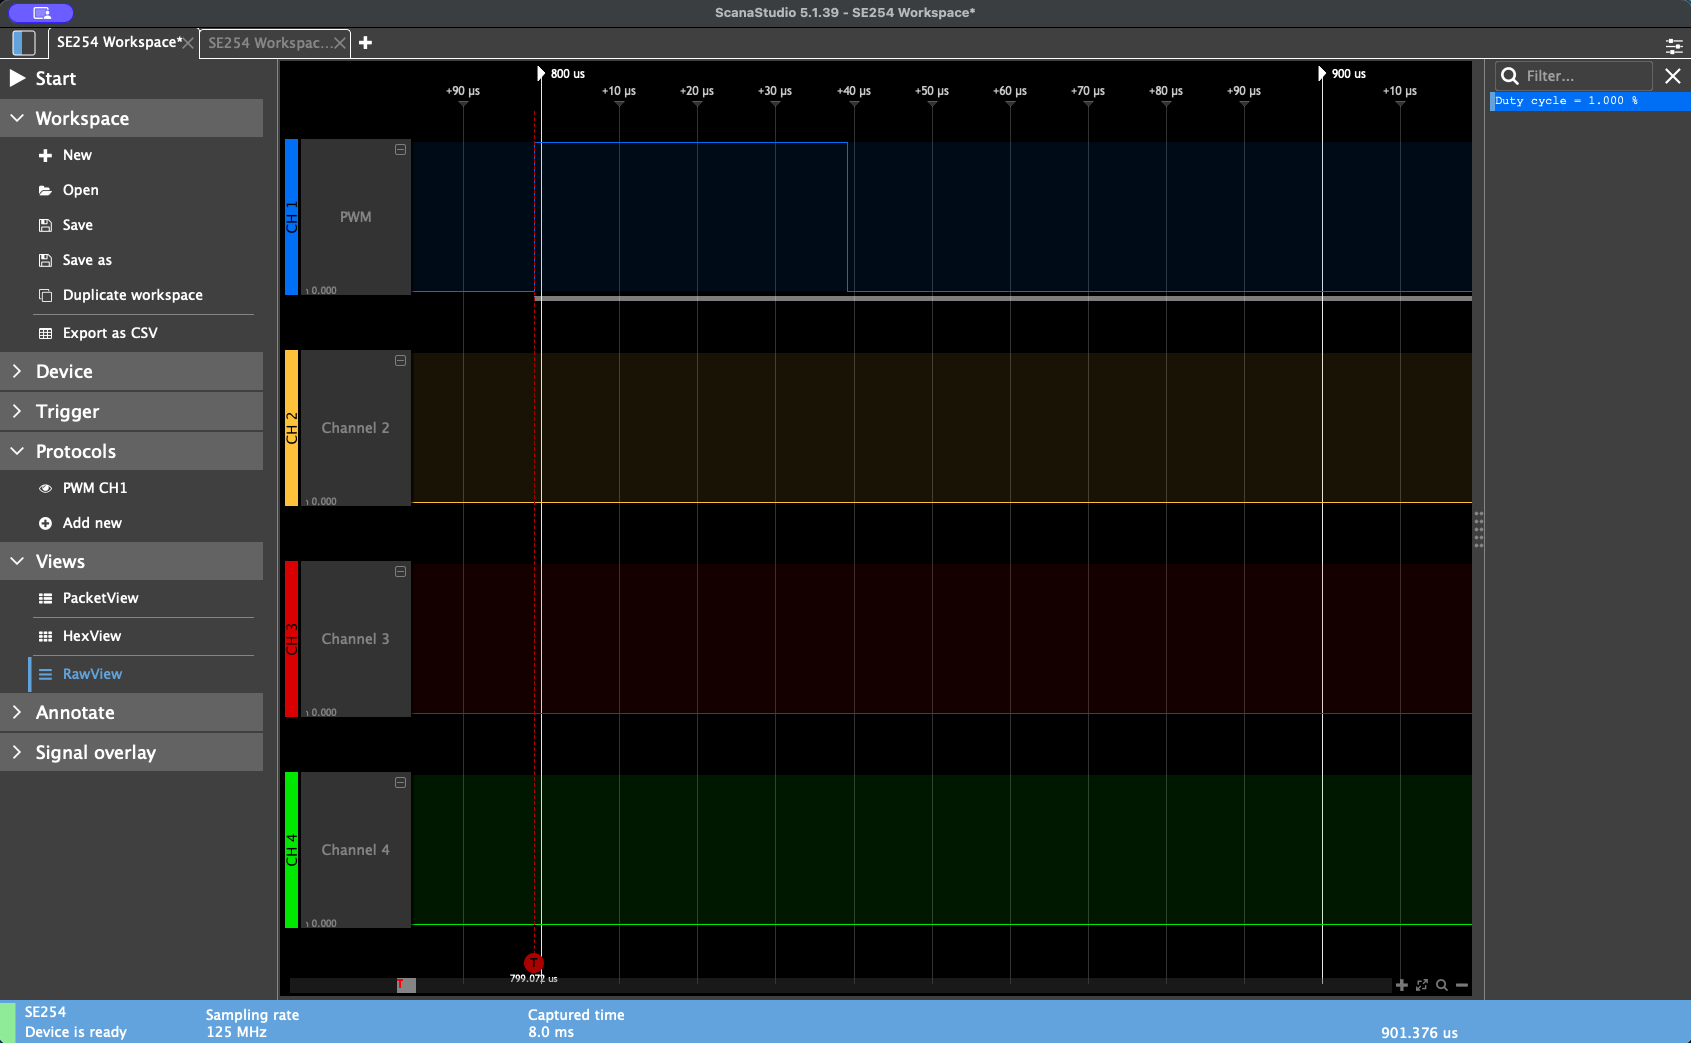Screen dimensions: 1691x1043
Task: Click the zoom in plus icon below the waveform
Action: 1402,985
